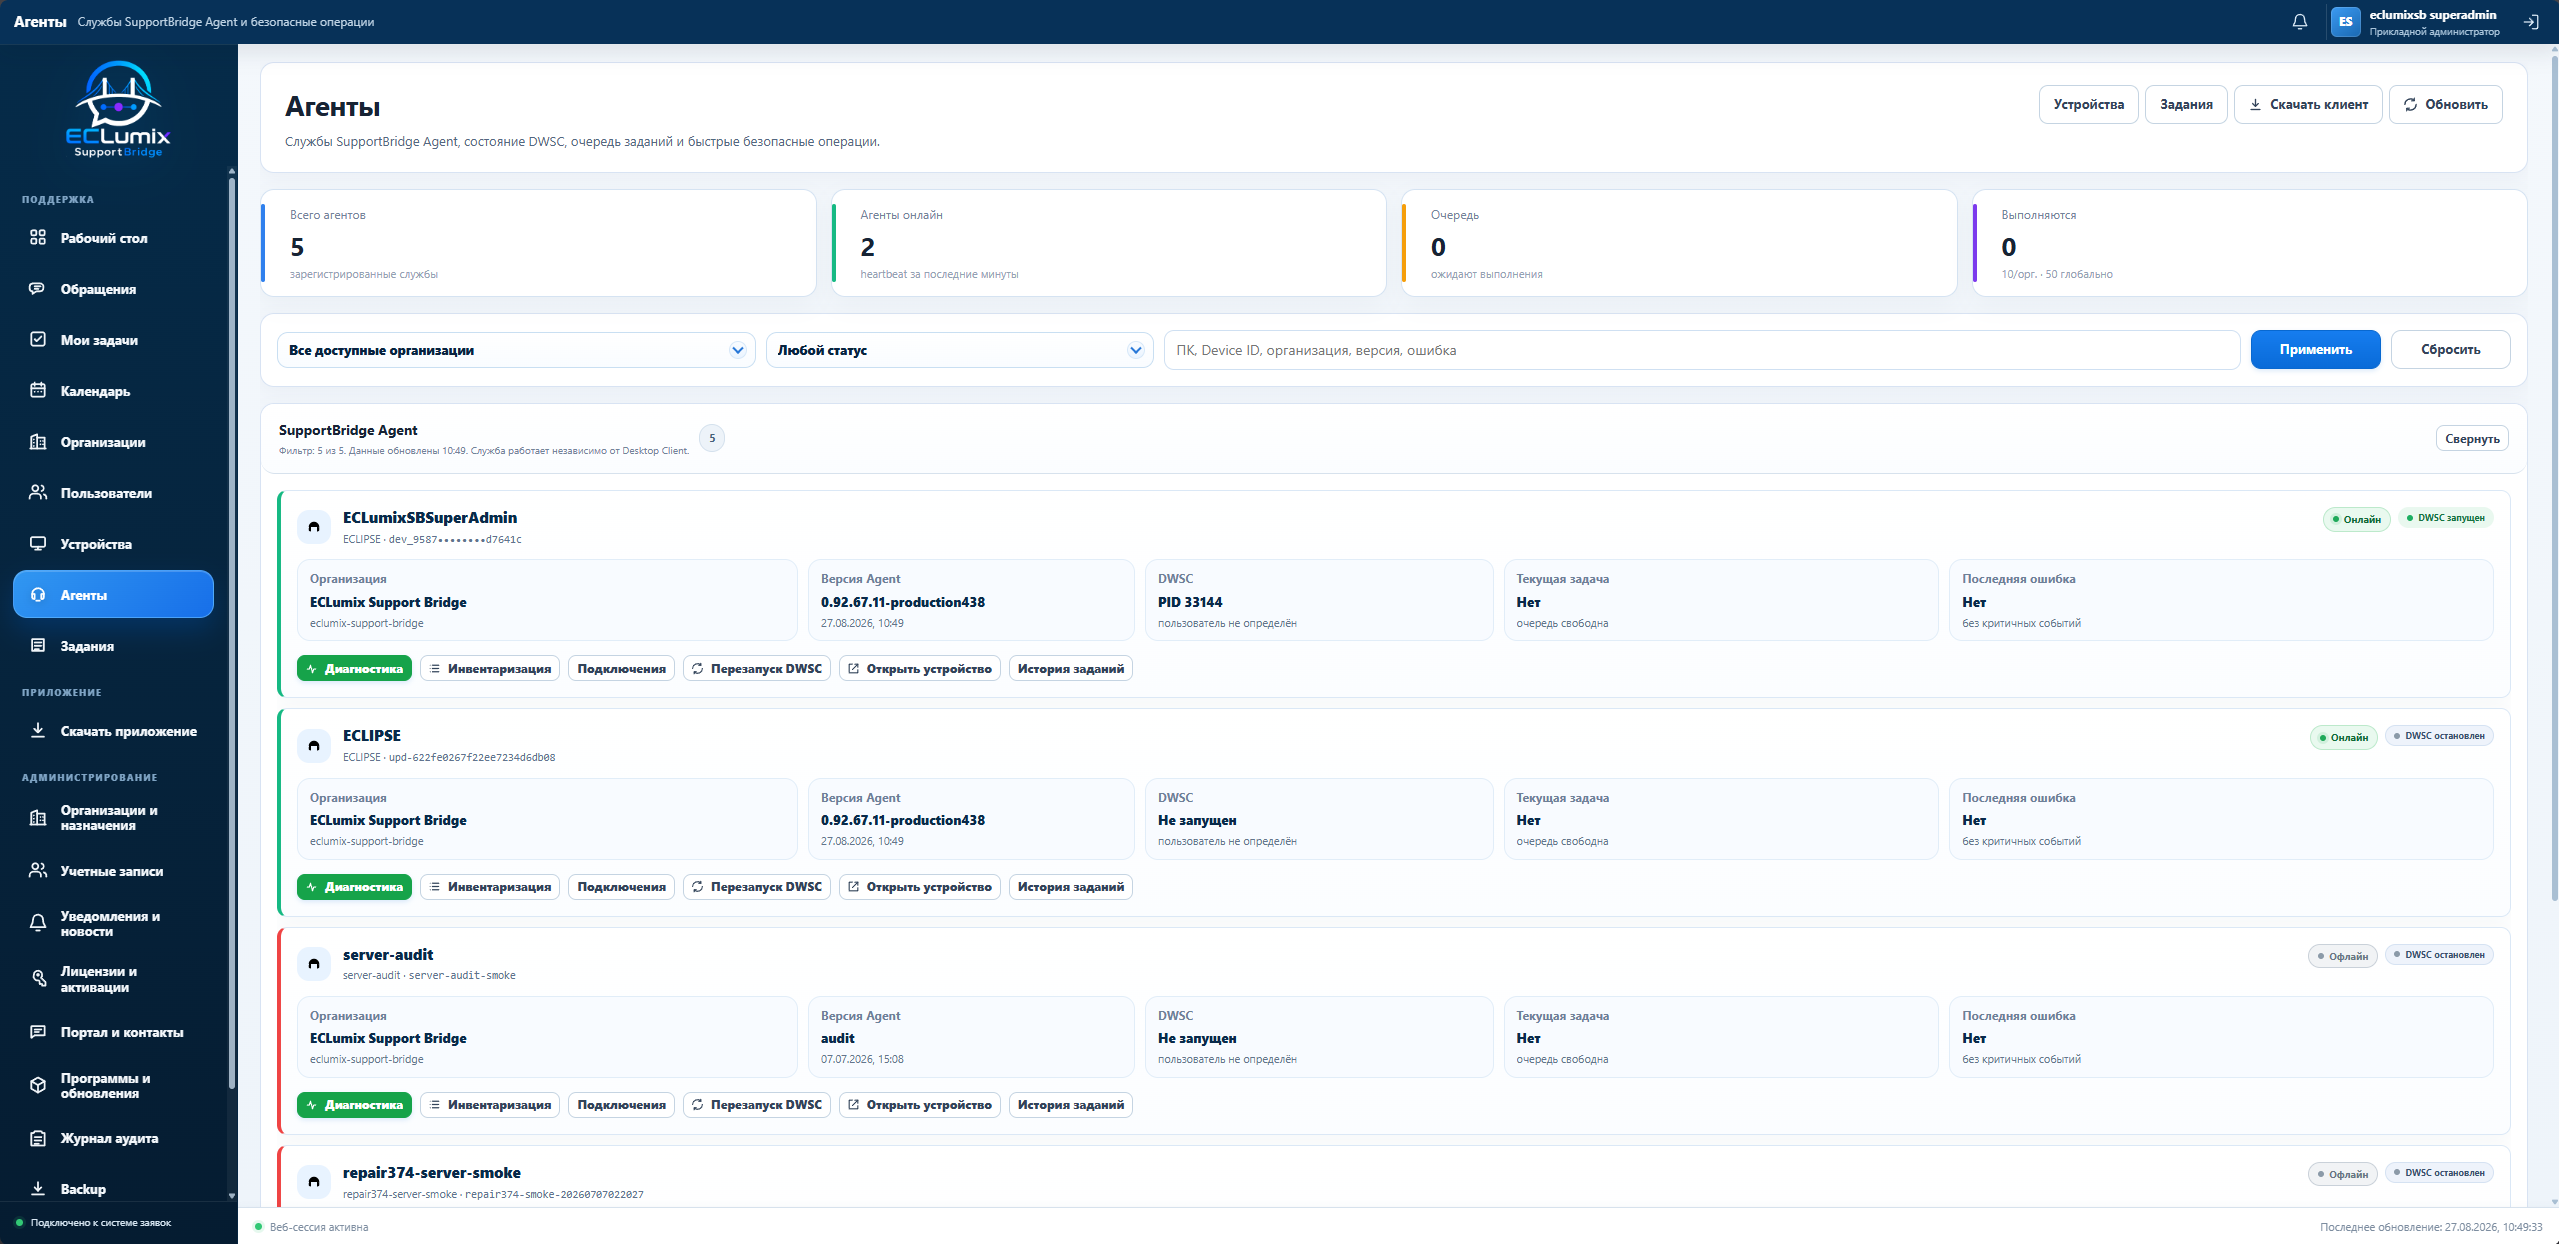Click the notification bell icon
The image size is (2559, 1244).
click(2300, 22)
